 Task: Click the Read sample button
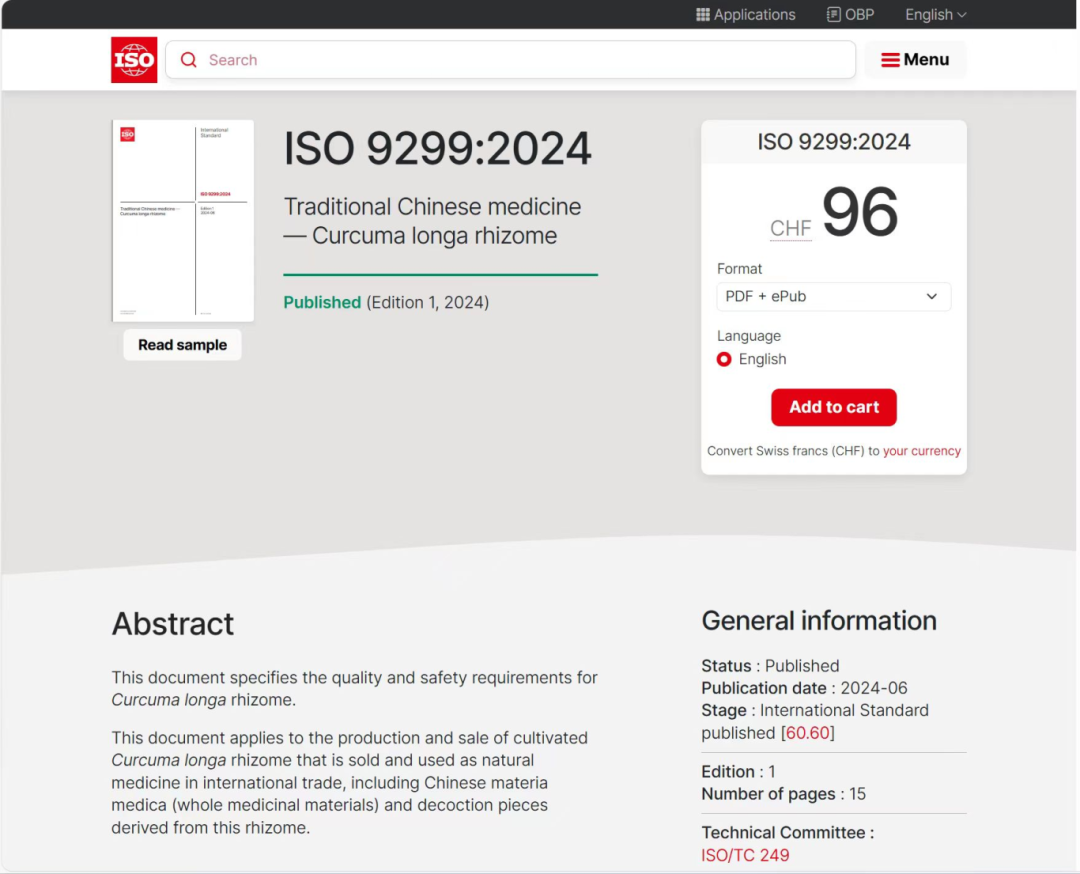[x=183, y=345]
